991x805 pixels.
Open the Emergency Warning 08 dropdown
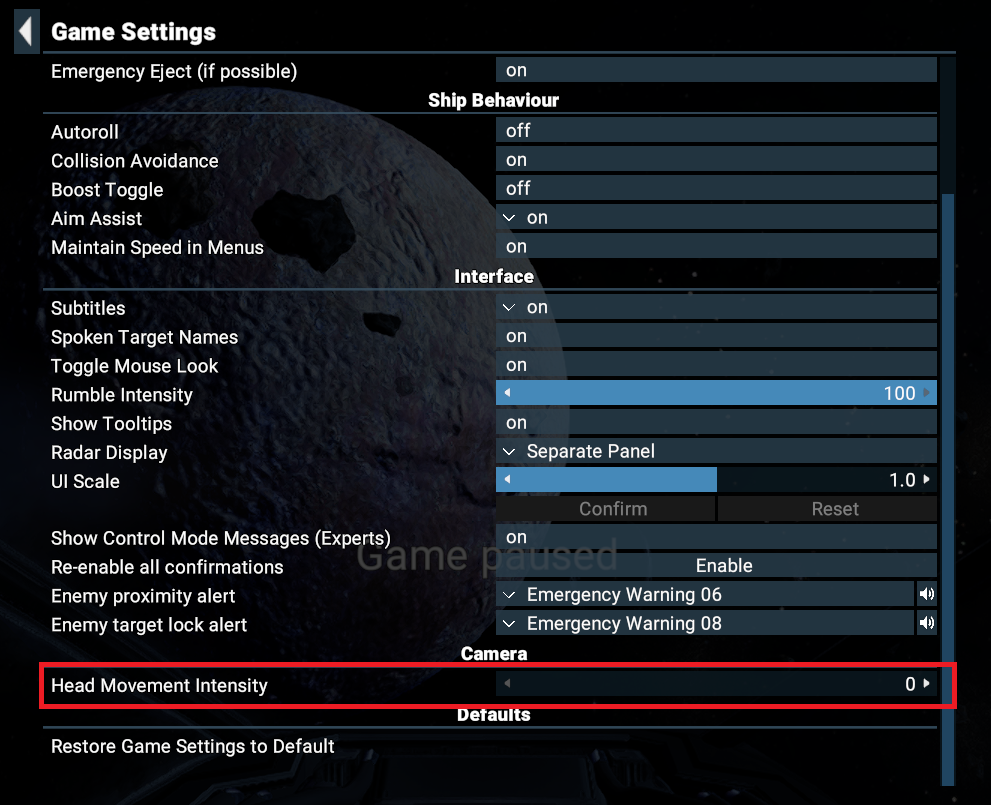pyautogui.click(x=705, y=623)
